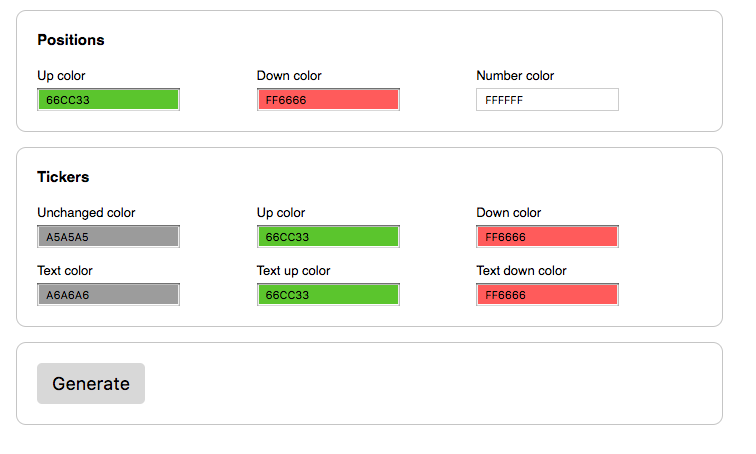This screenshot has height=454, width=756.
Task: Click the Down color label under Tickers
Action: coord(509,213)
